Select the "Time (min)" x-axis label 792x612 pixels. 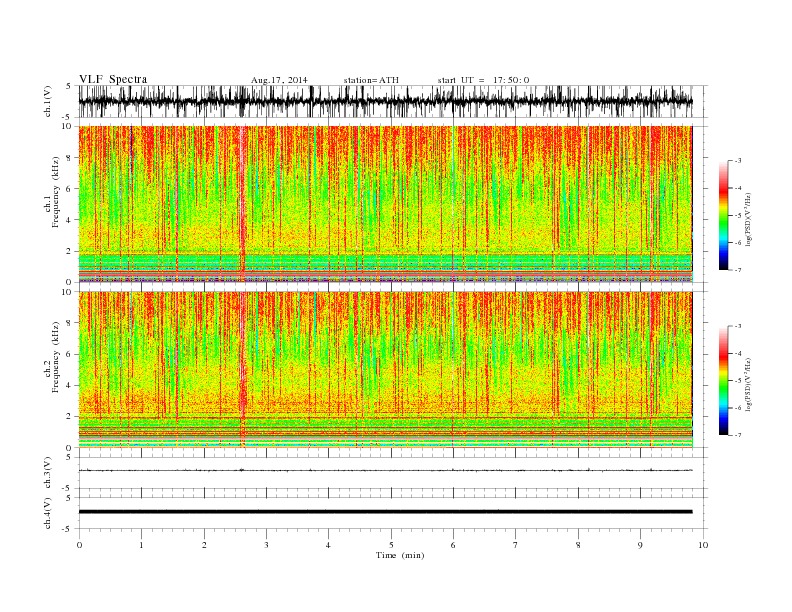[400, 555]
